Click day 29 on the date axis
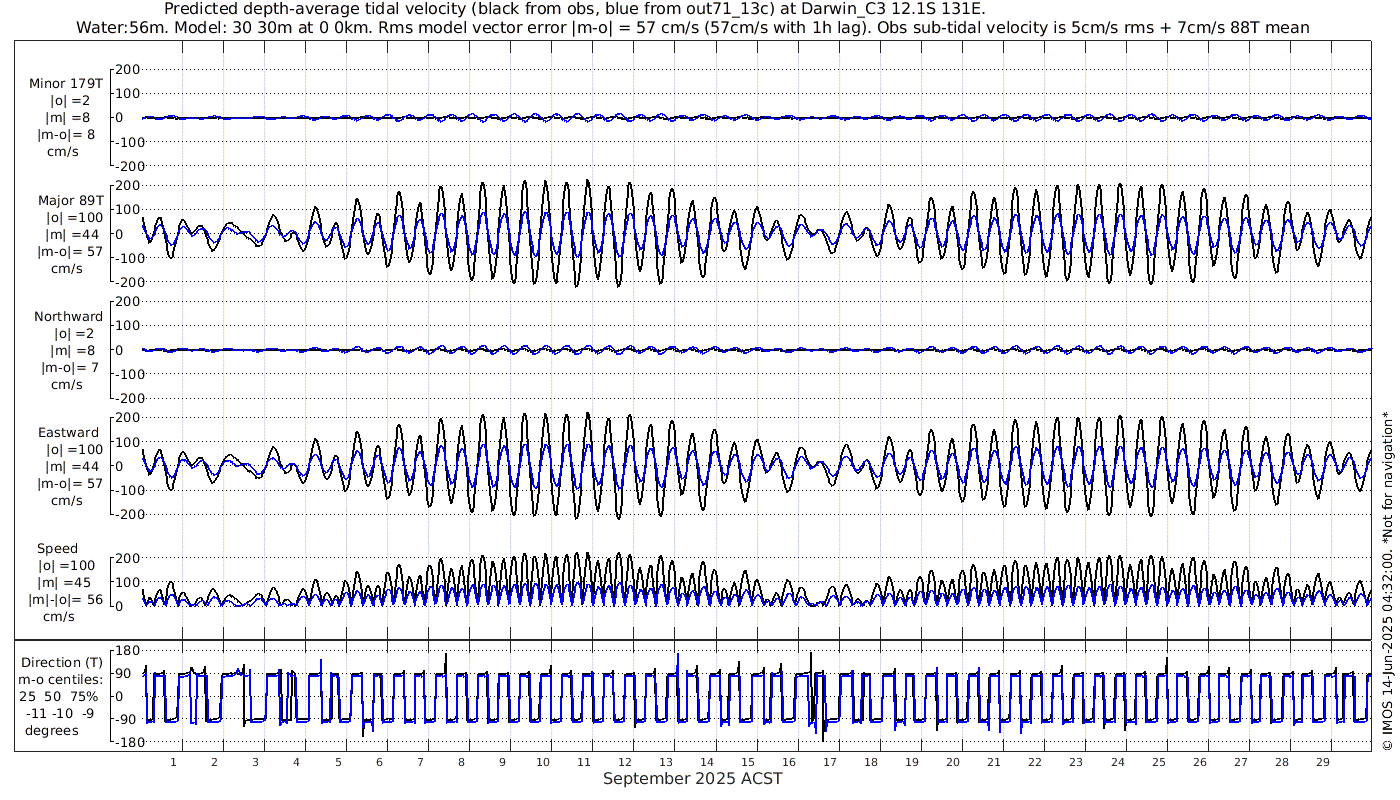 tap(1322, 761)
